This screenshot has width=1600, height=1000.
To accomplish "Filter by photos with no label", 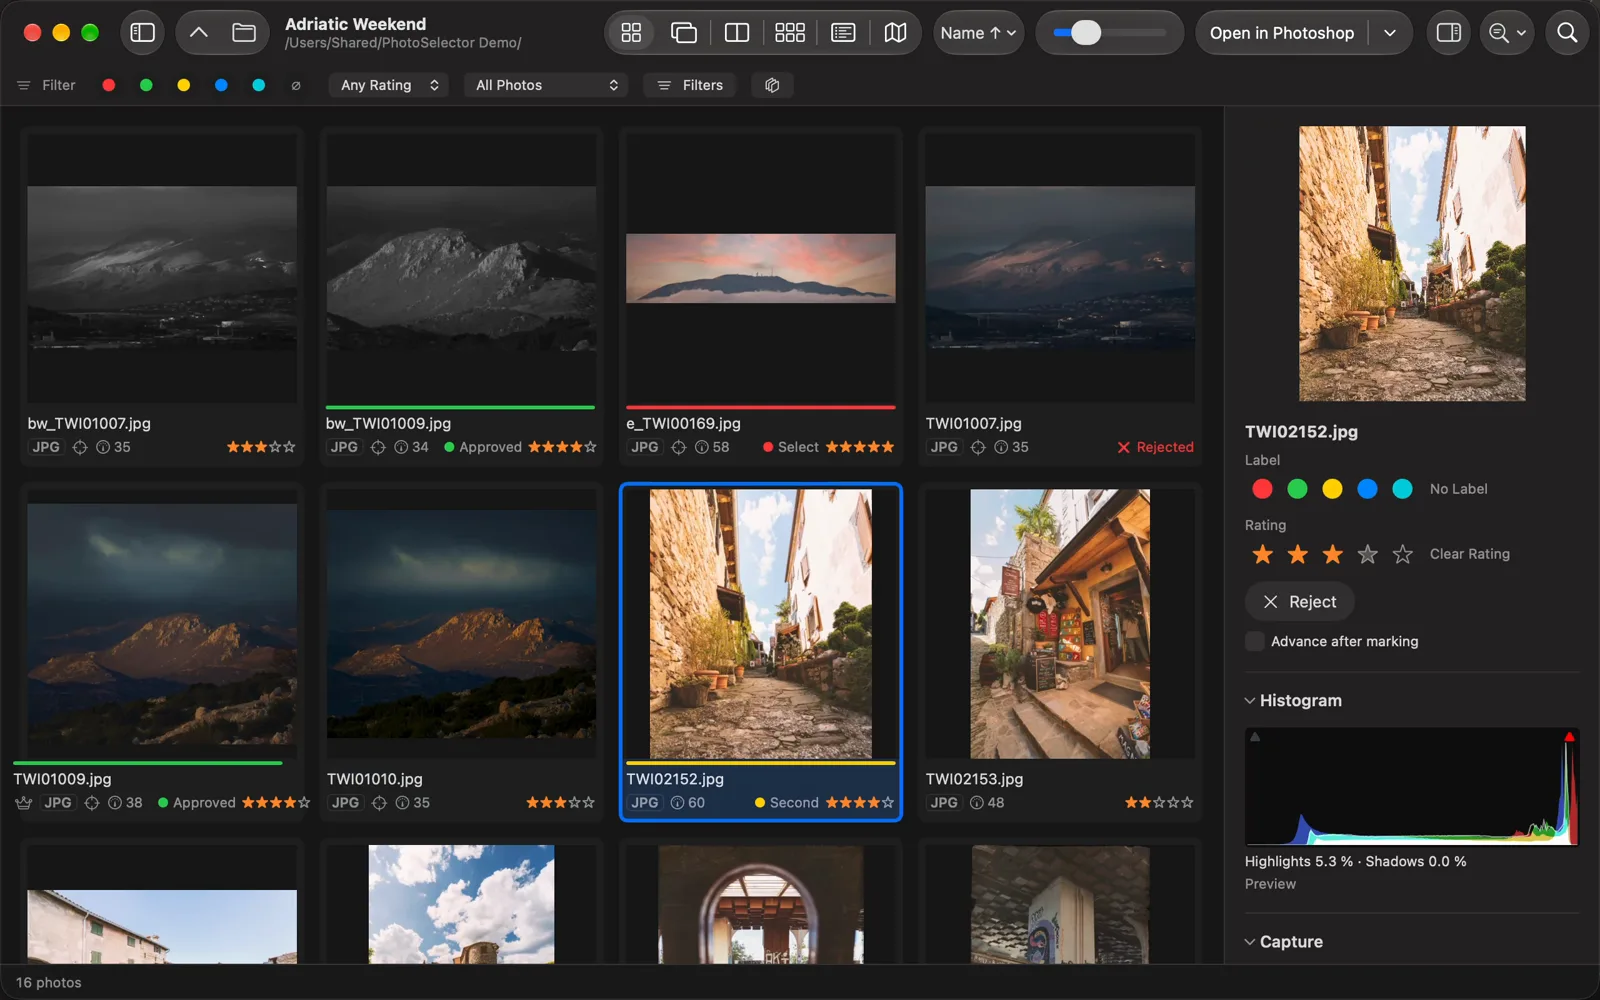I will [296, 85].
